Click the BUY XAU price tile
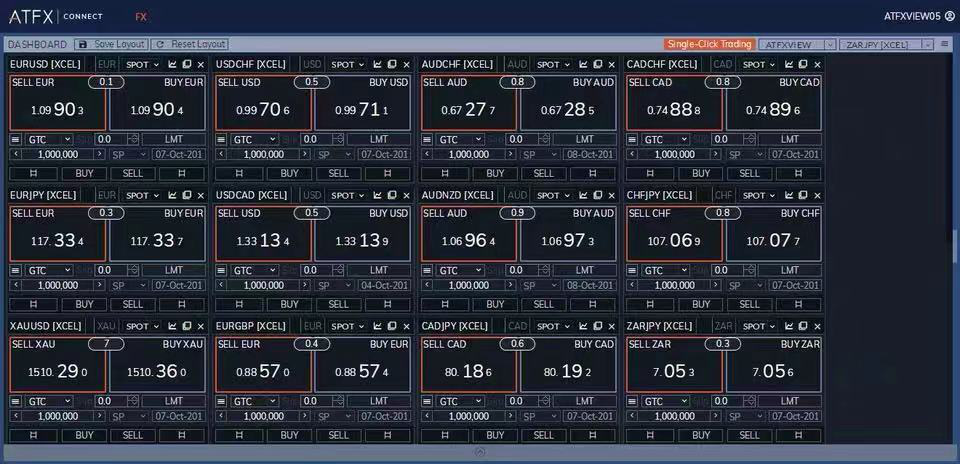This screenshot has width=960, height=464. click(x=157, y=365)
